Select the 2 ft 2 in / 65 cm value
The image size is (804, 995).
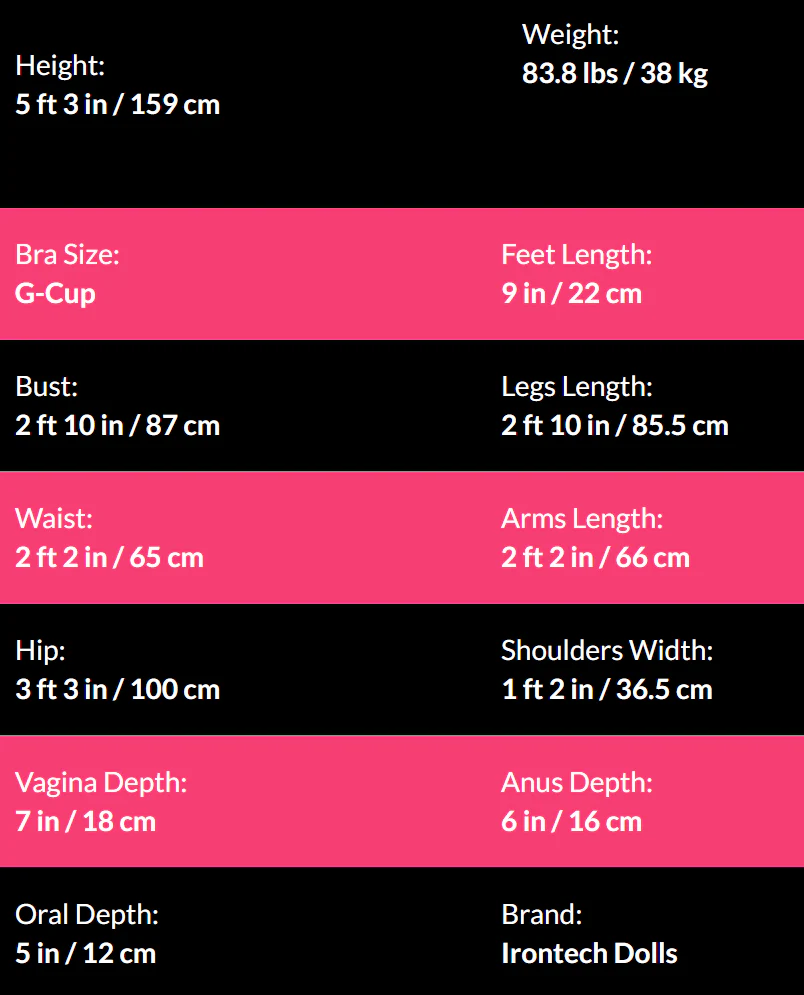tap(109, 558)
